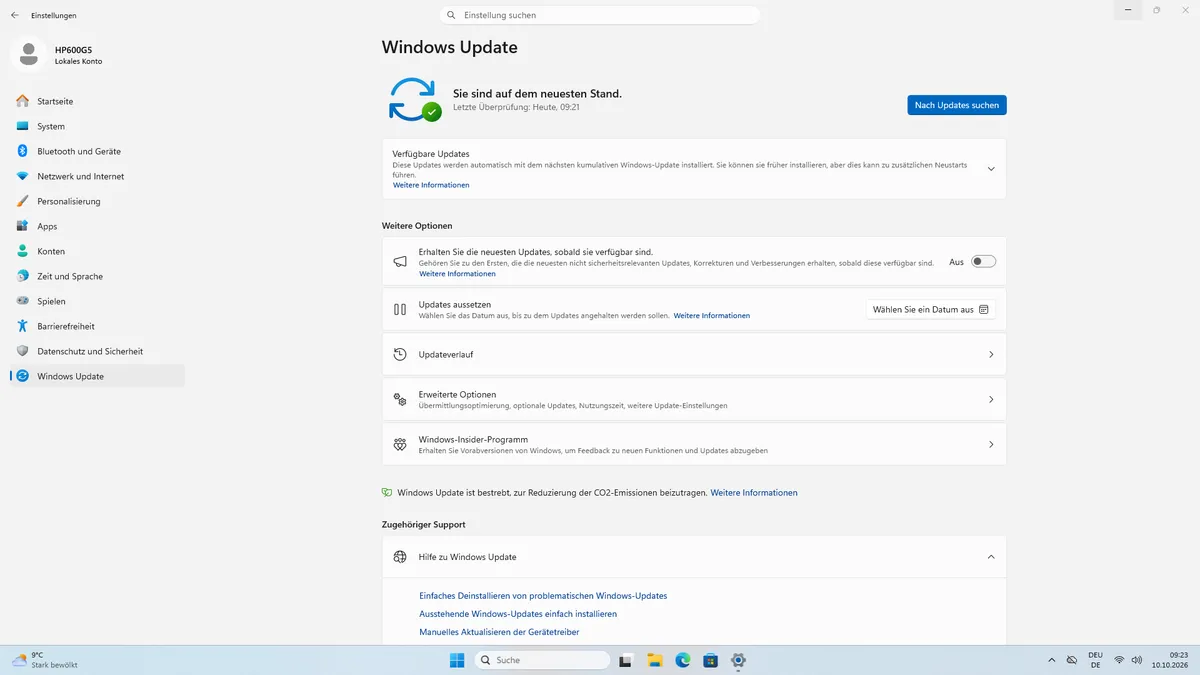Open Erweiterte Optionen
The width and height of the screenshot is (1200, 675).
point(694,399)
